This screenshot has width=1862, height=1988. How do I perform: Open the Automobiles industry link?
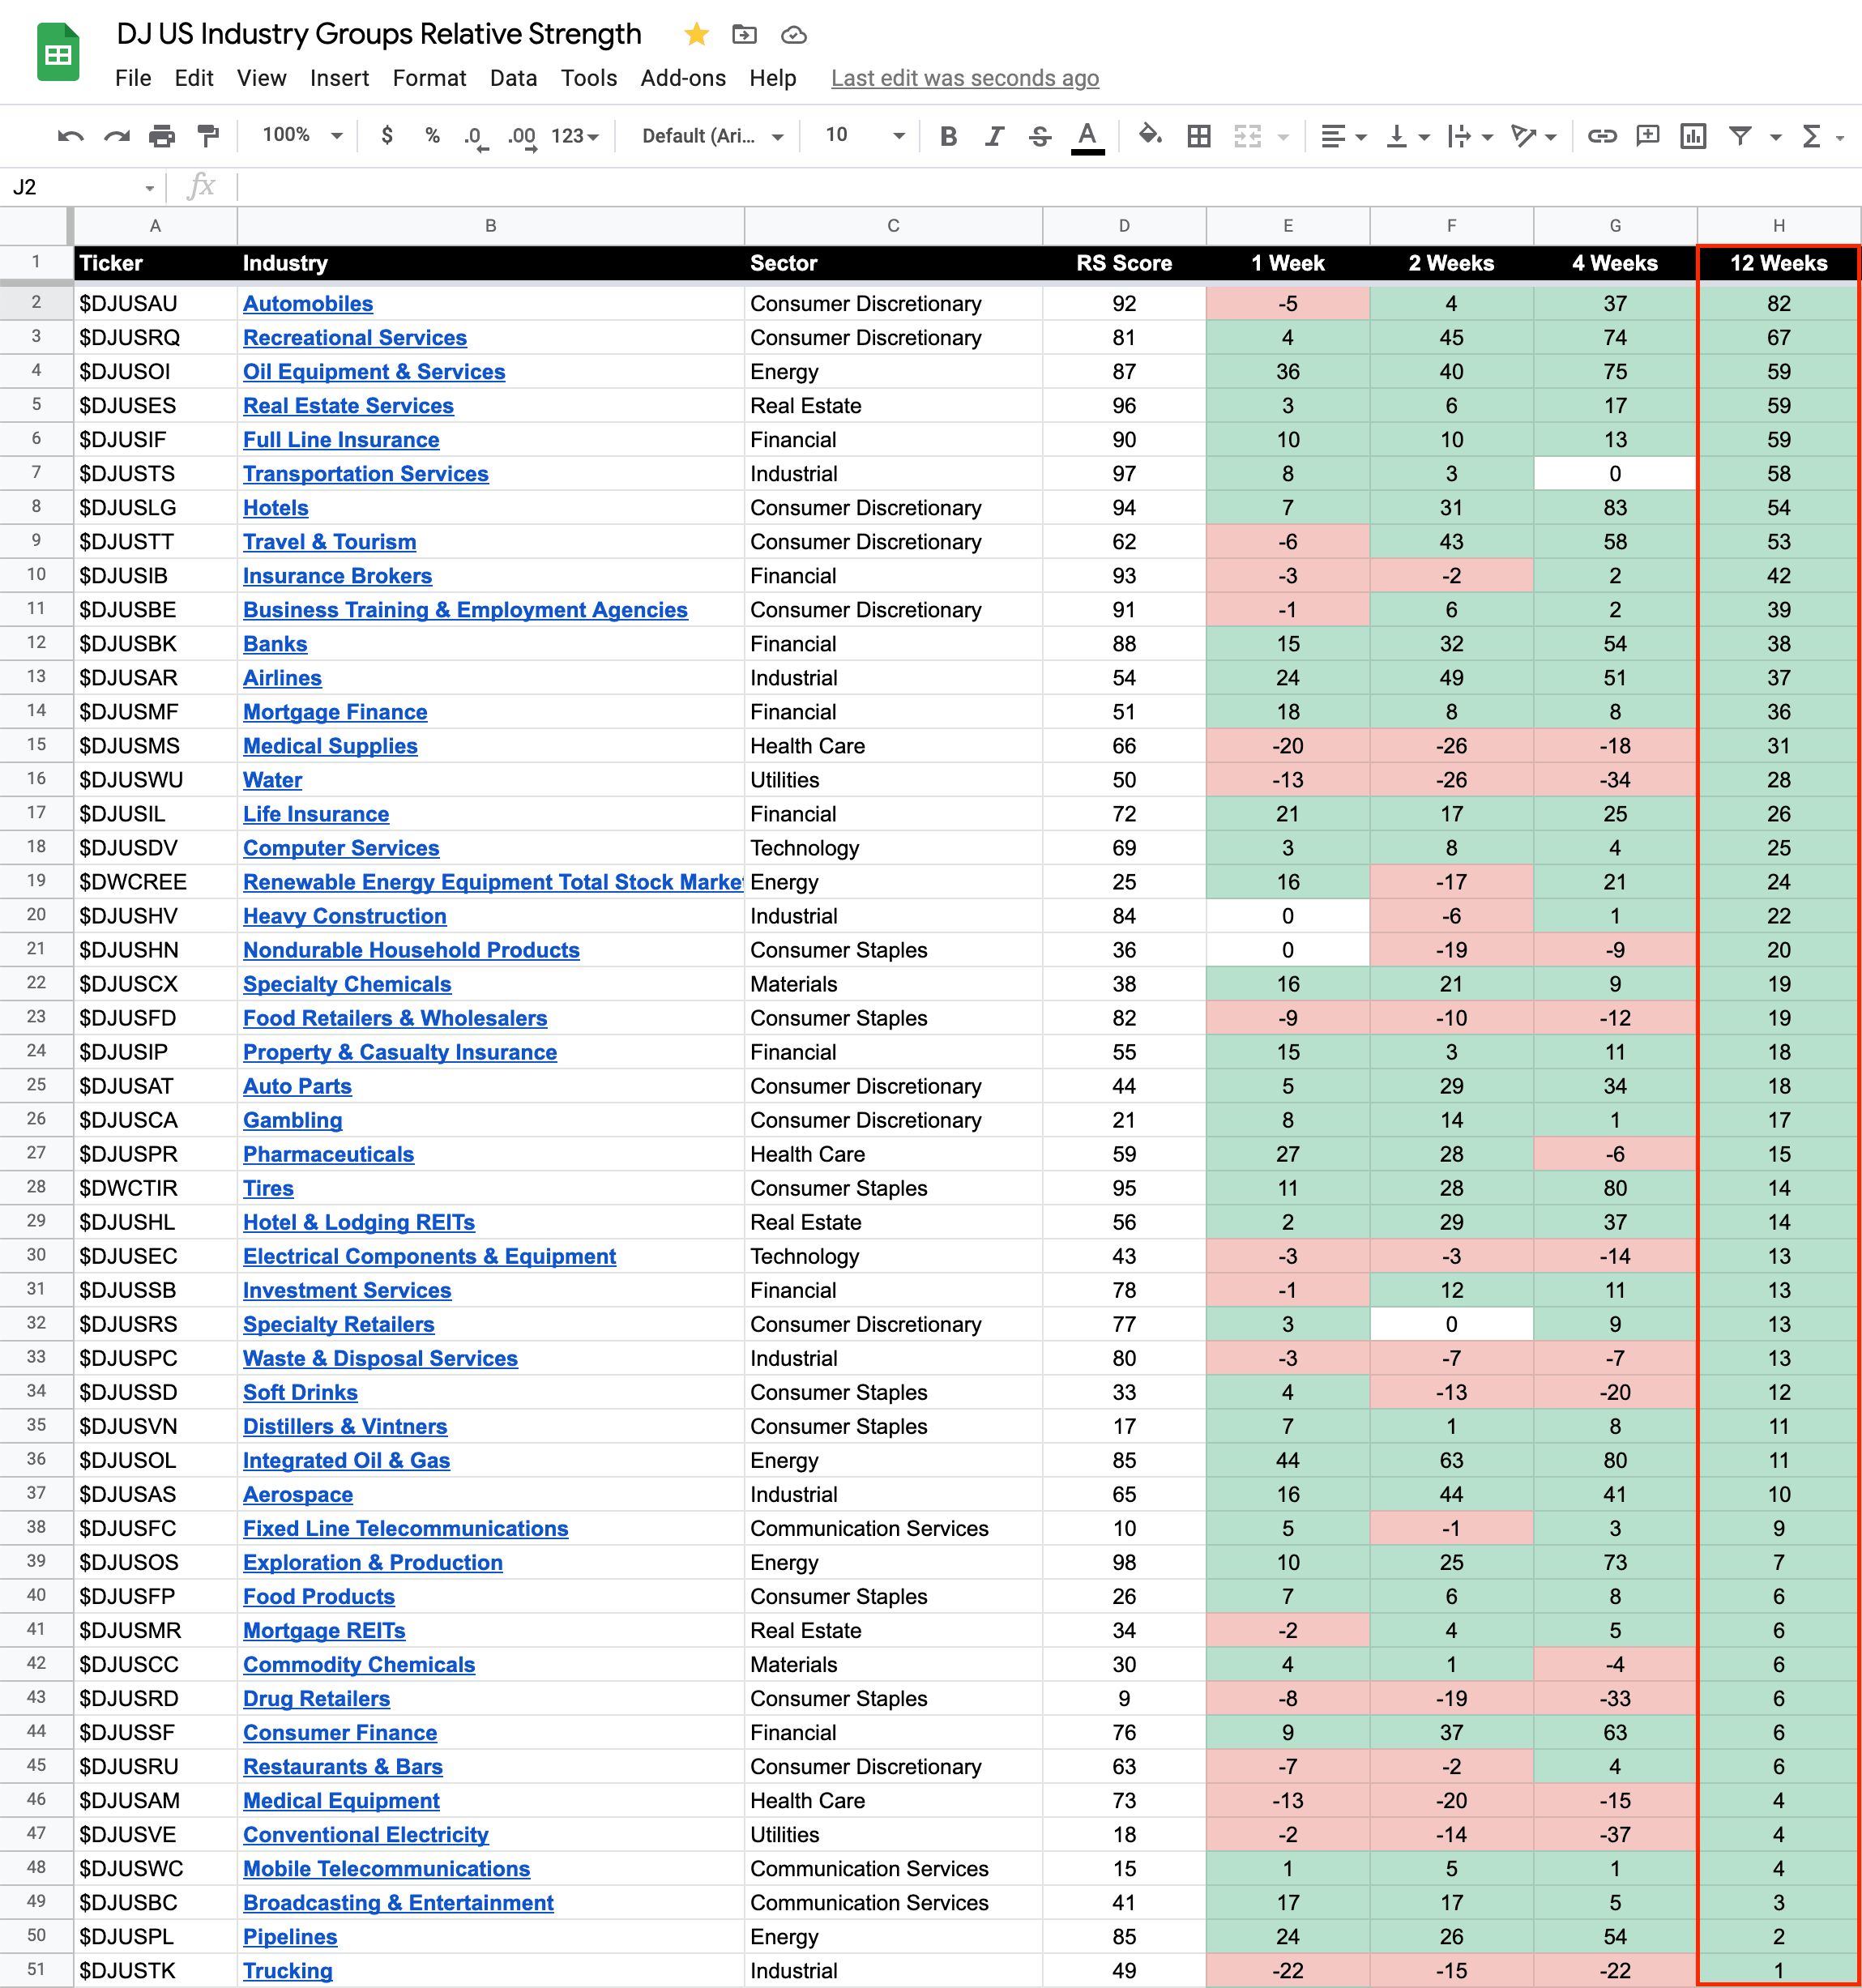coord(308,304)
